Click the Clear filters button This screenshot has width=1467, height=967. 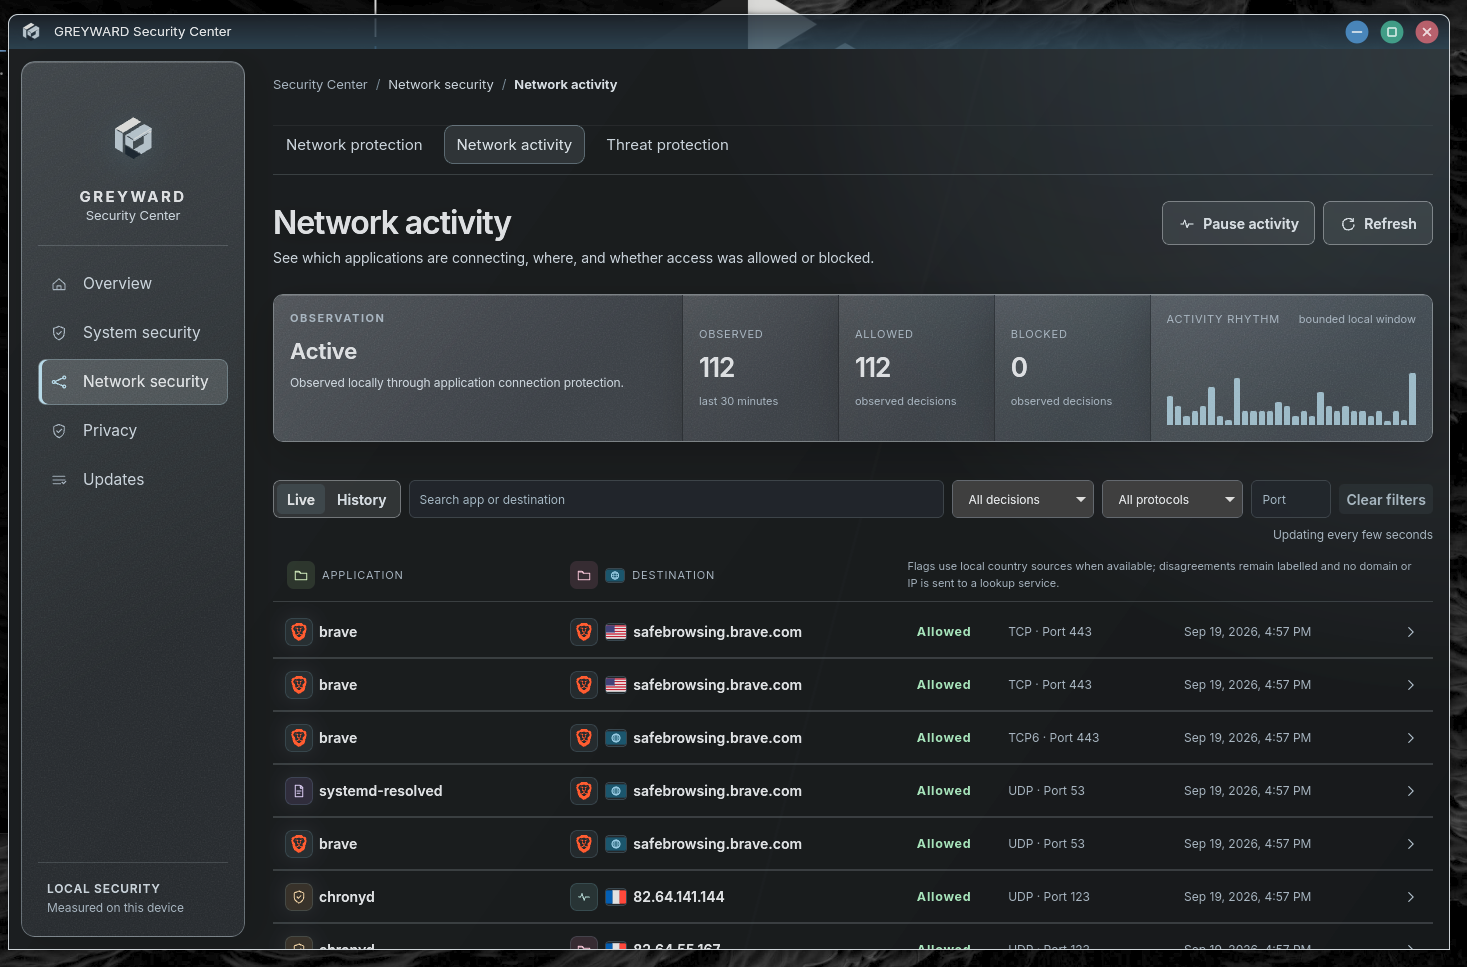[1386, 500]
